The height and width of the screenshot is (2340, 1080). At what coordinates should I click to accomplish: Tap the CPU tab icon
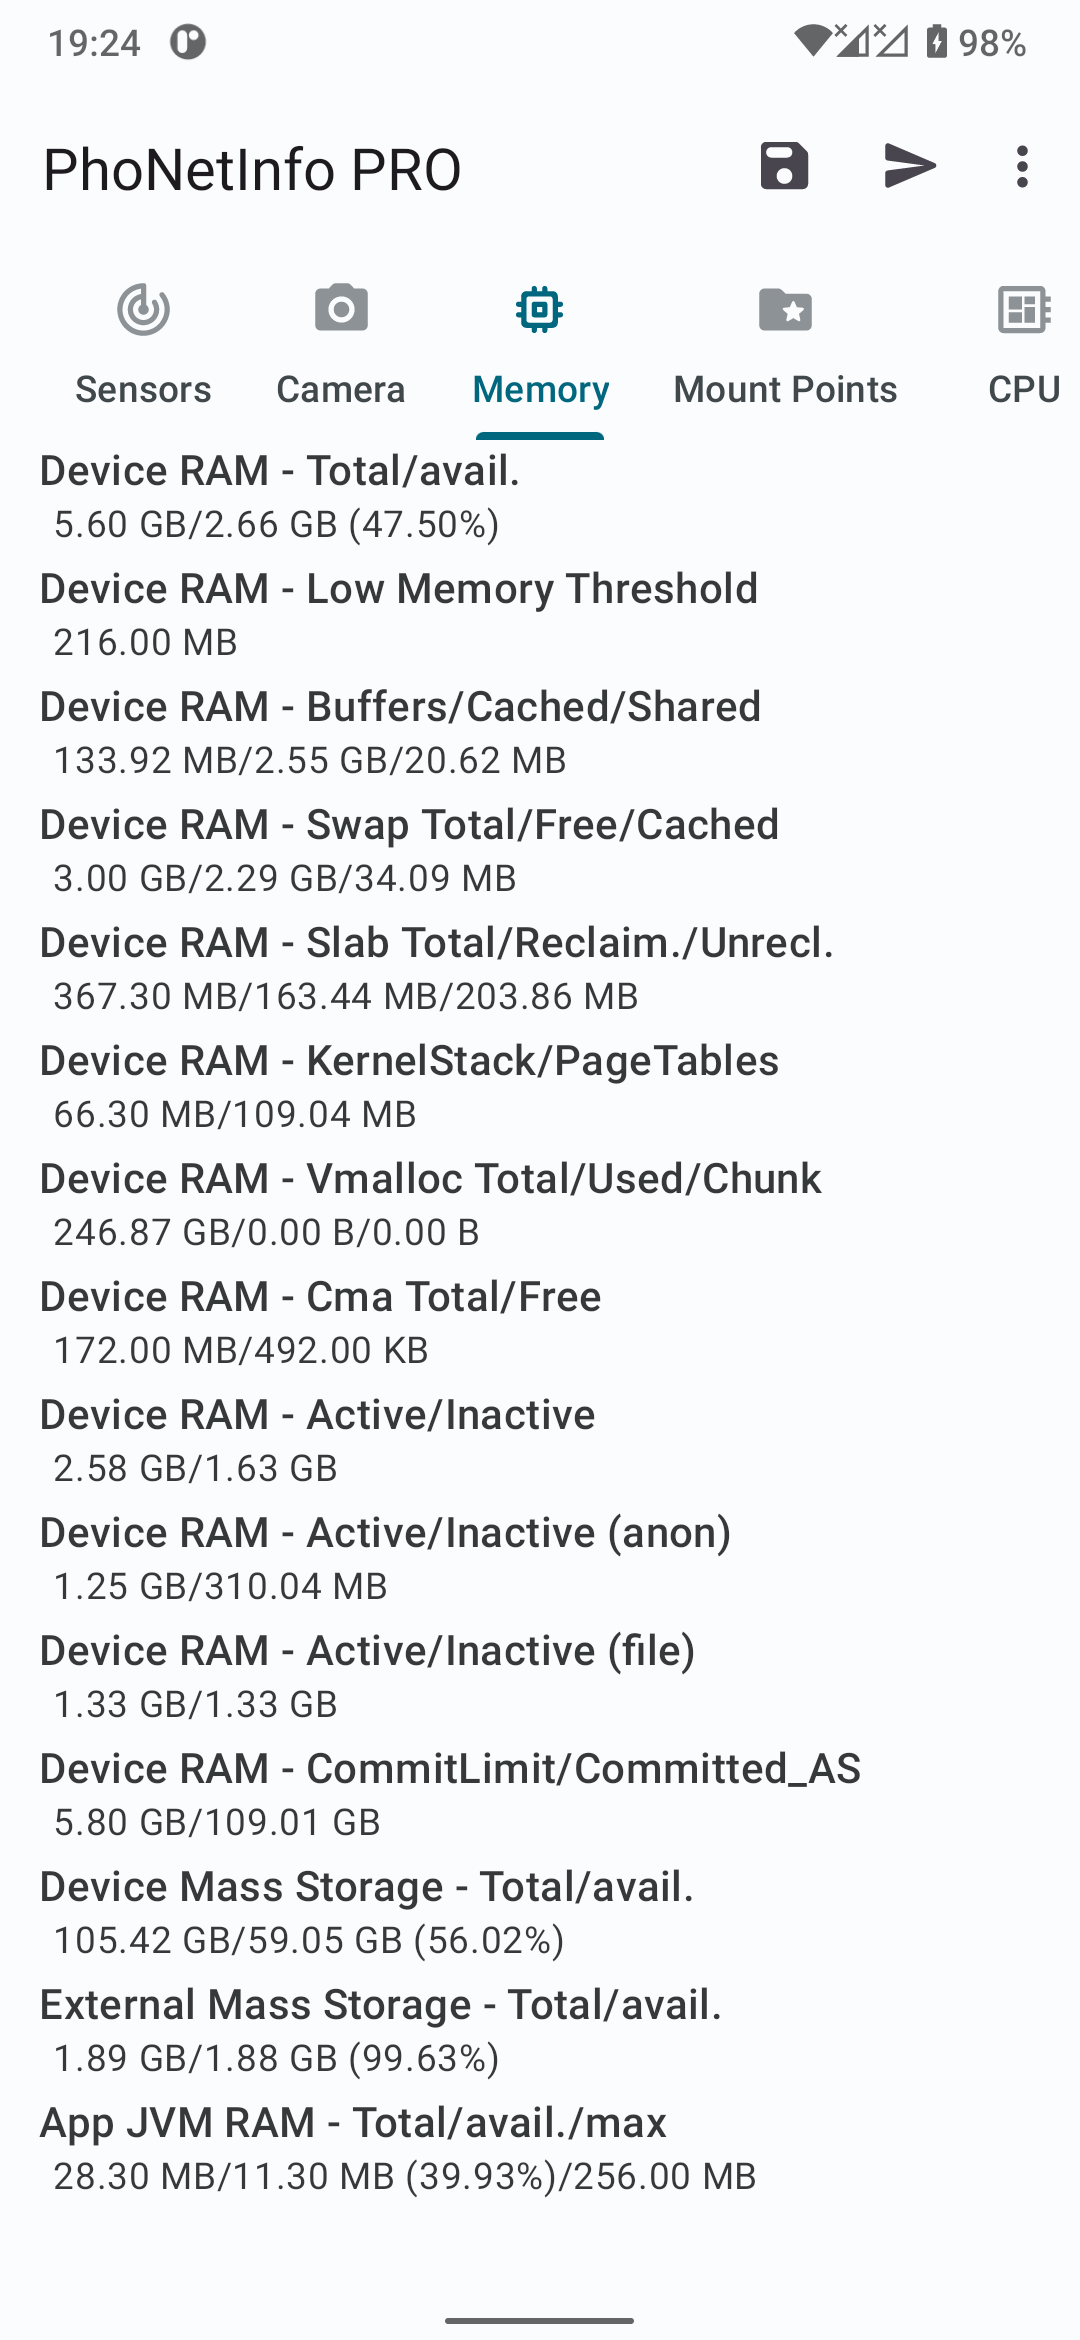(1024, 309)
